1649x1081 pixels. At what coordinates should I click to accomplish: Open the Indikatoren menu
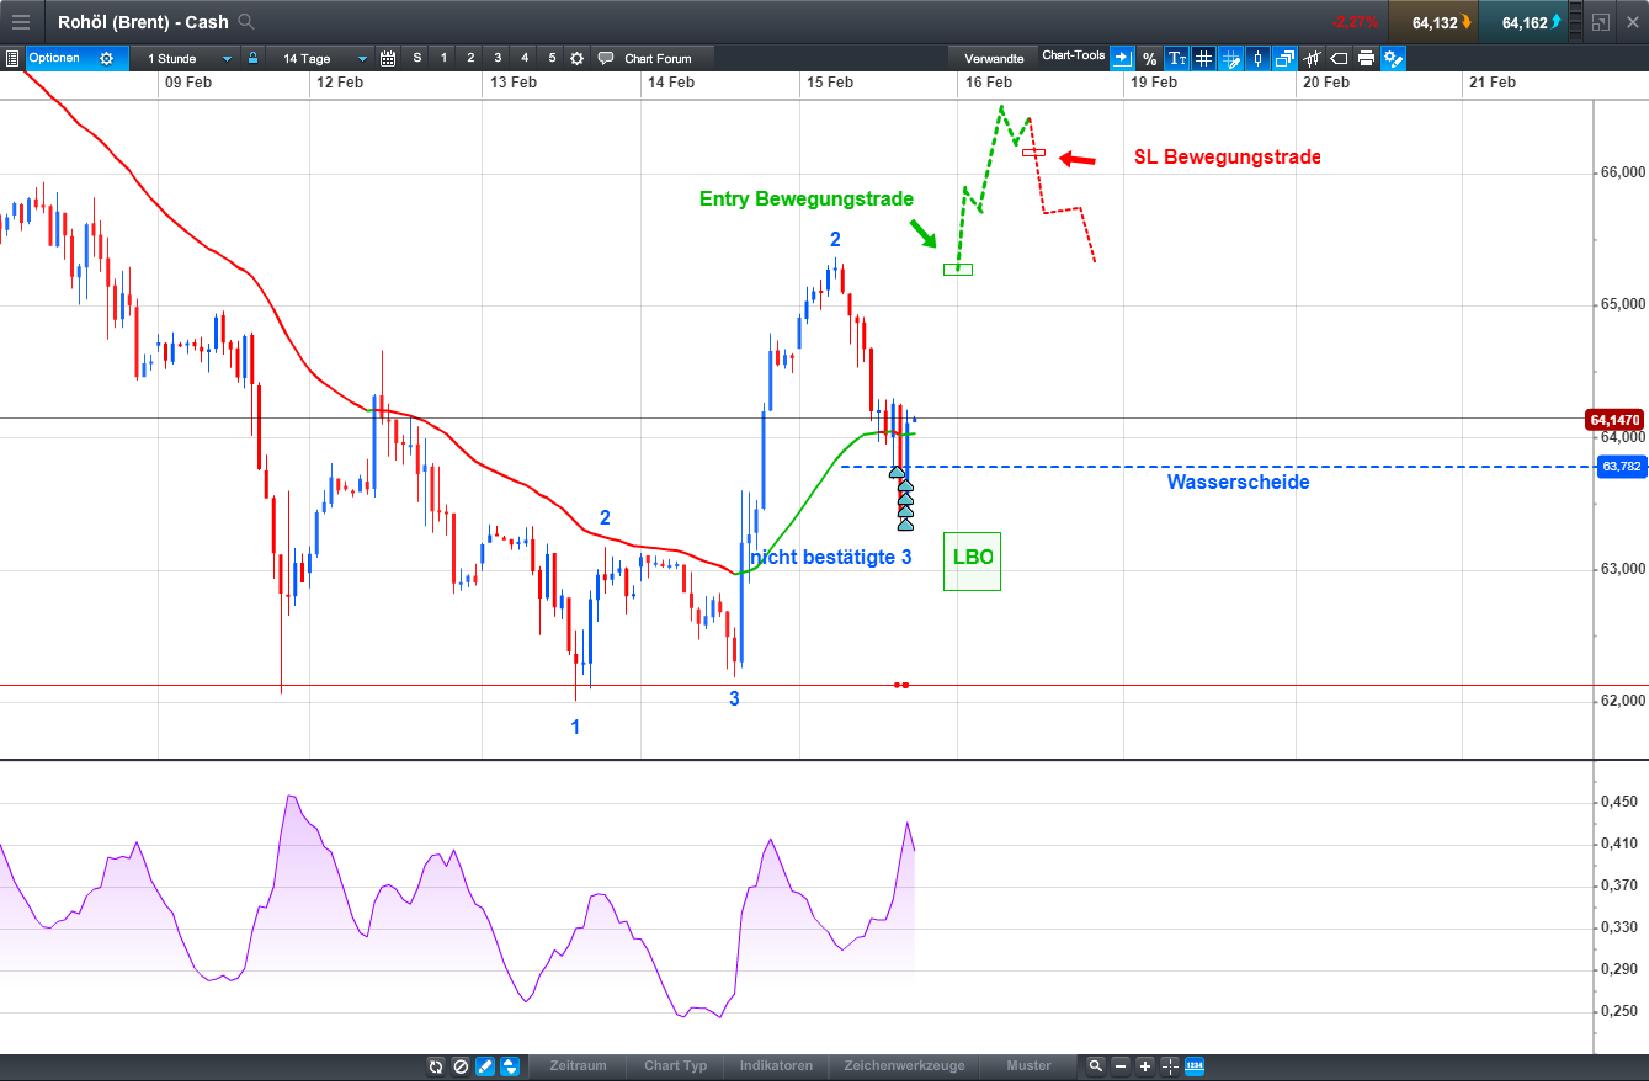click(777, 1067)
